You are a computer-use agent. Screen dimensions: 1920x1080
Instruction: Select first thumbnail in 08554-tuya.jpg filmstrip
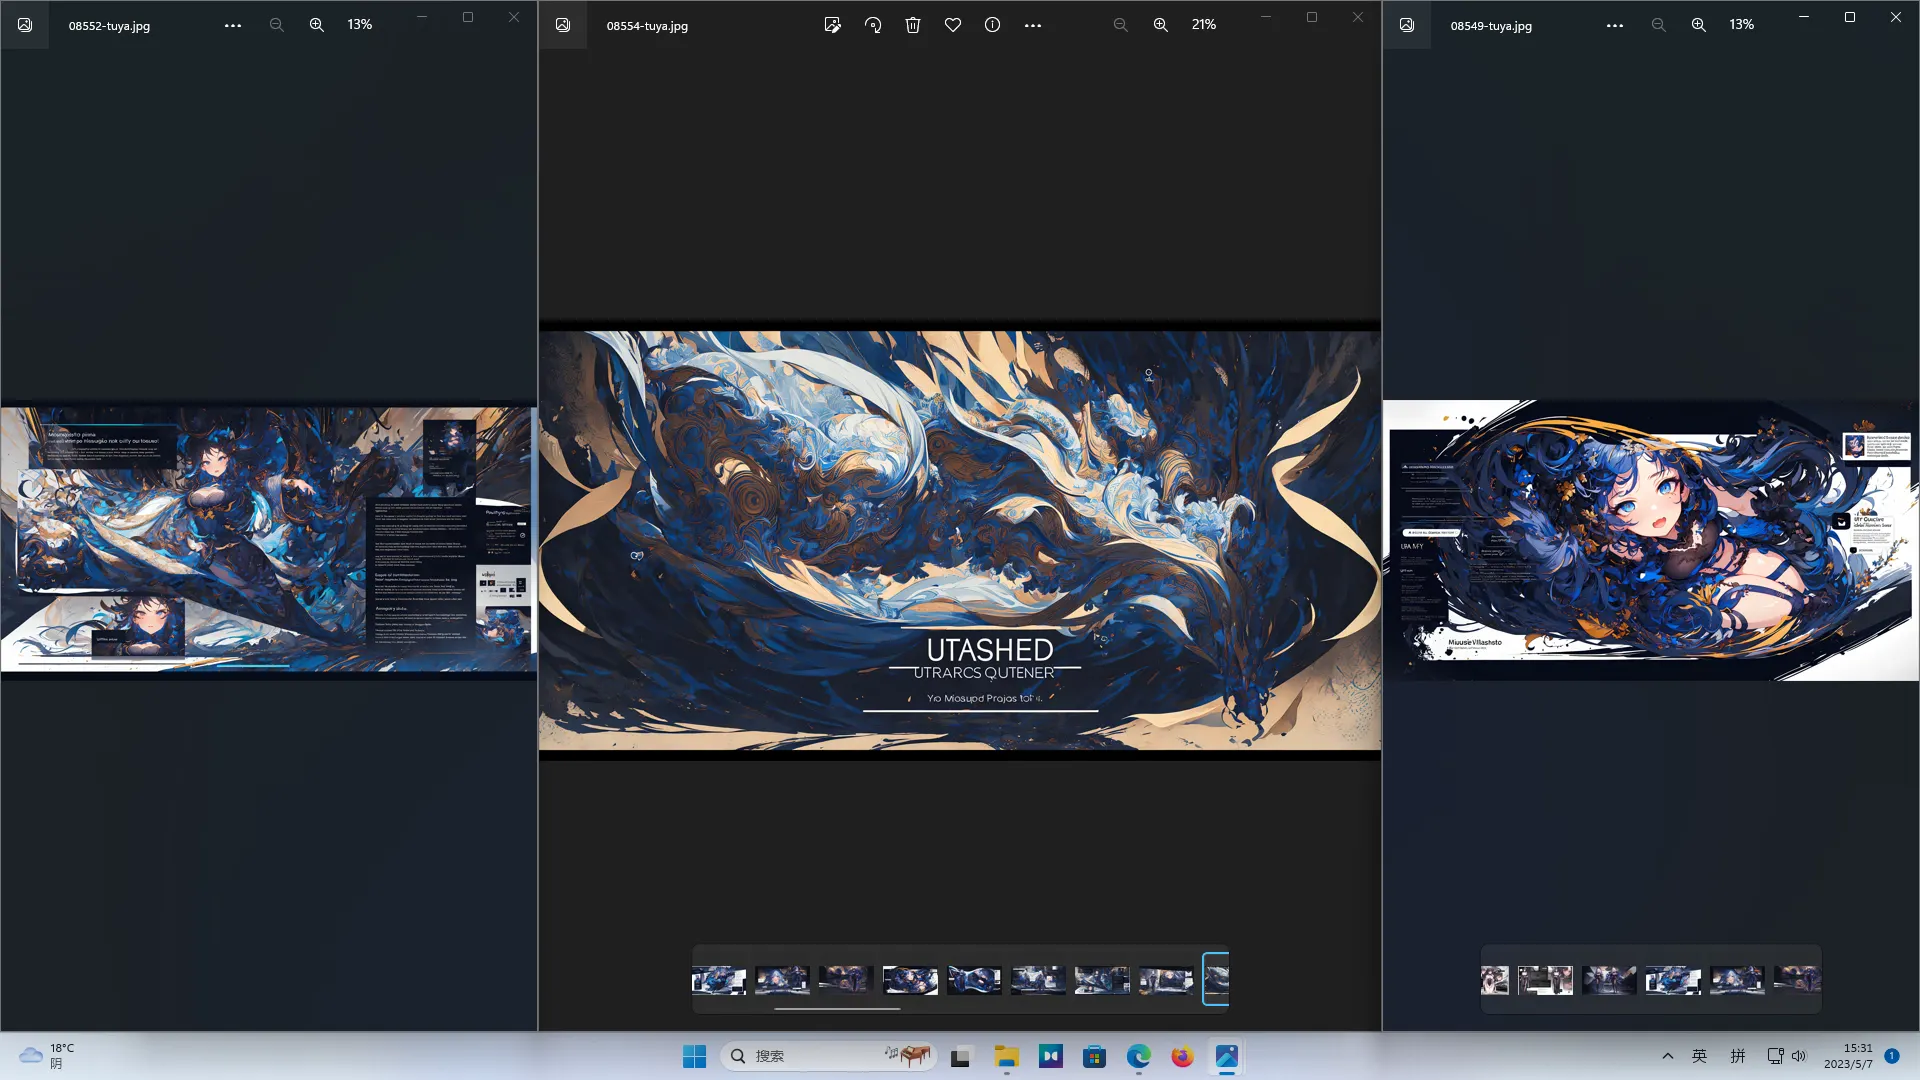pos(719,980)
